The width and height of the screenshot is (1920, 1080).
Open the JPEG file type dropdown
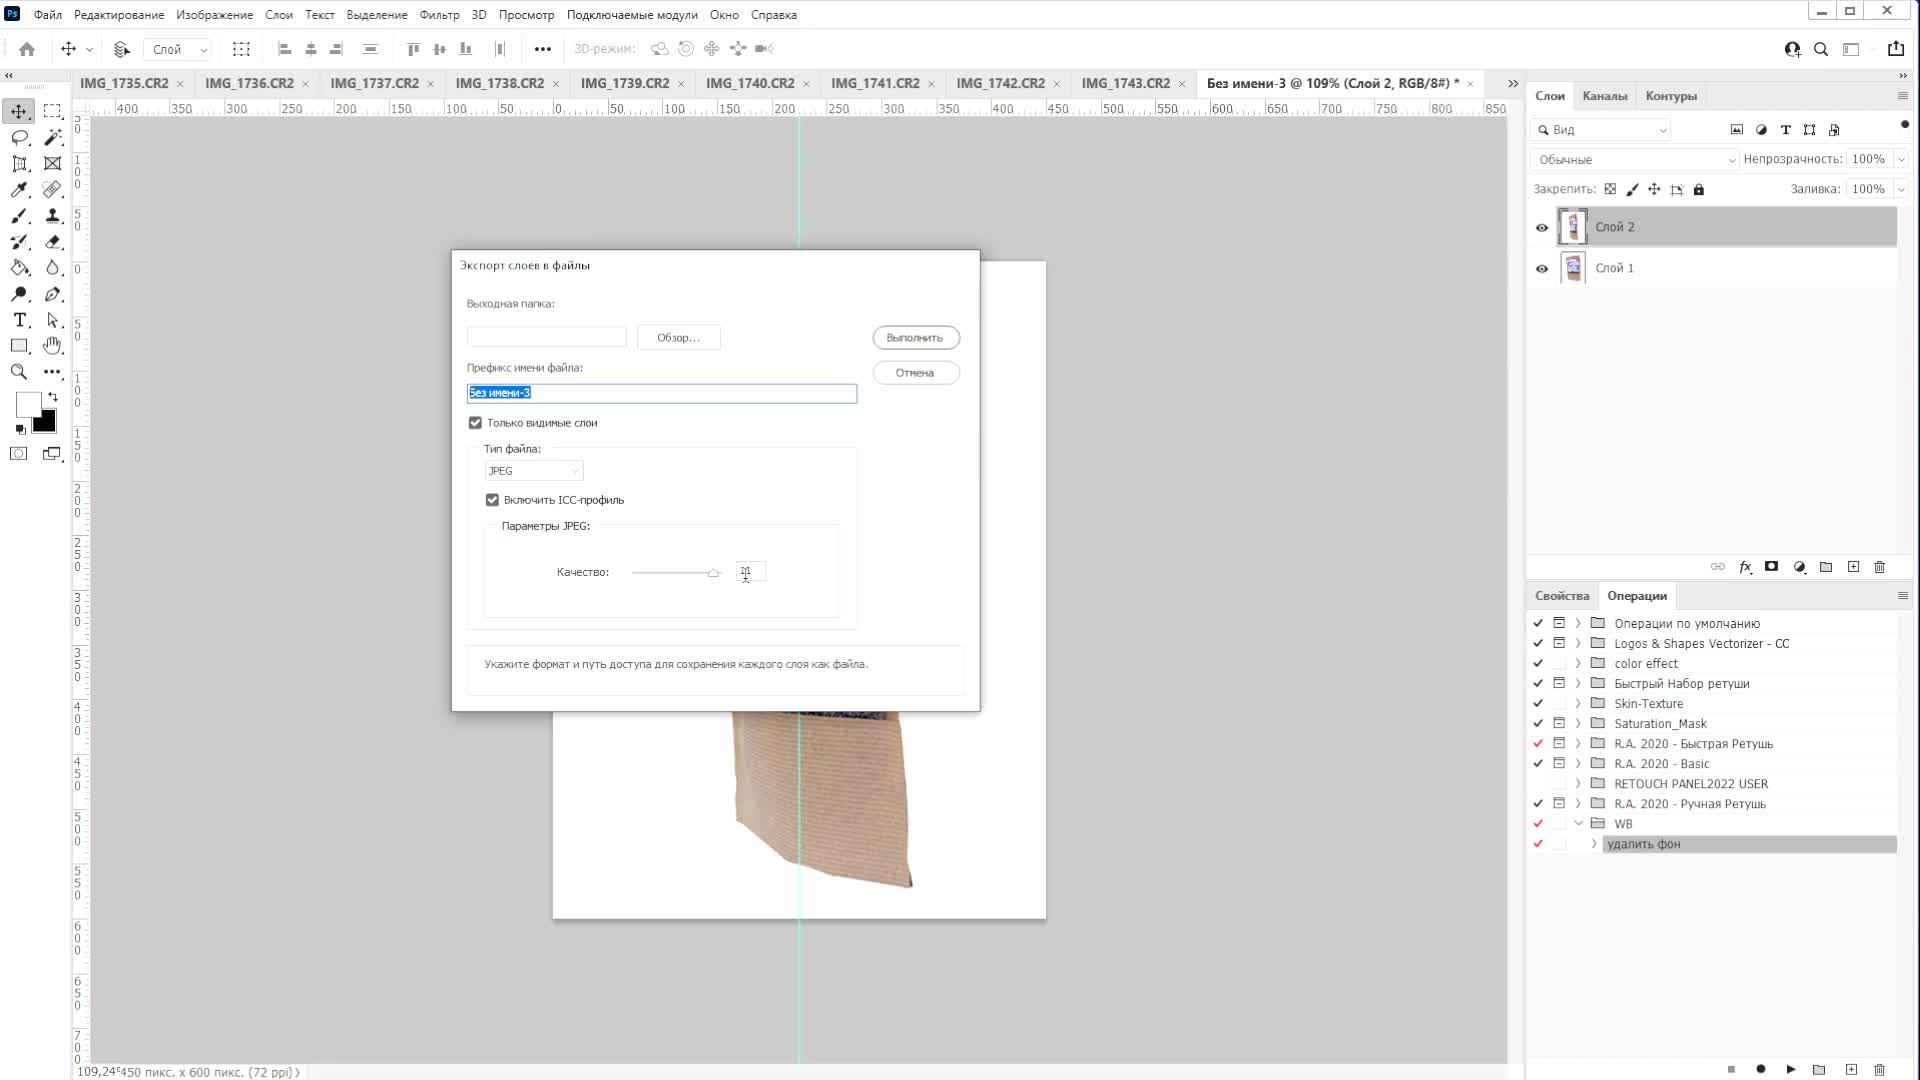(533, 471)
